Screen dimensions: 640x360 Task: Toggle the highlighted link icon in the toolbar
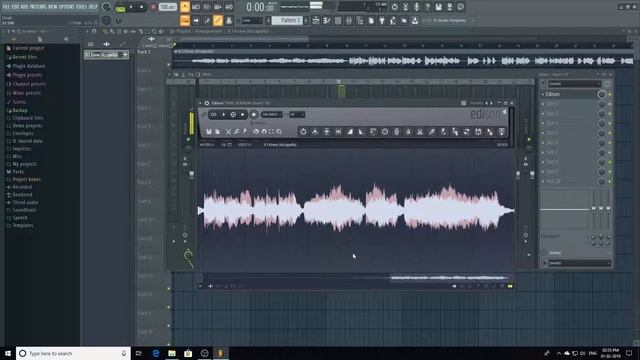[x=218, y=20]
